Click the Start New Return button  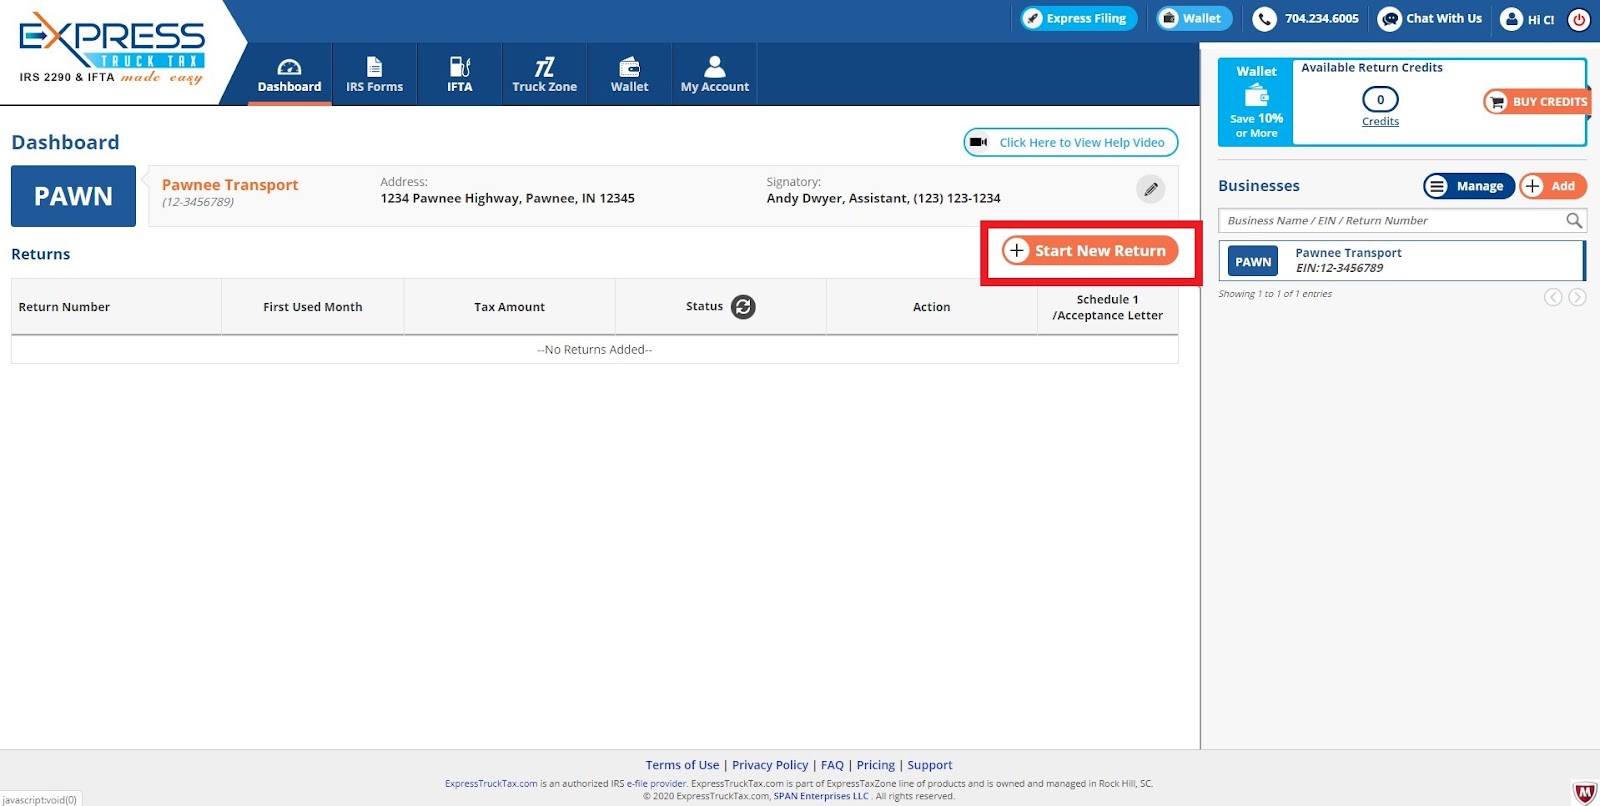(x=1090, y=251)
